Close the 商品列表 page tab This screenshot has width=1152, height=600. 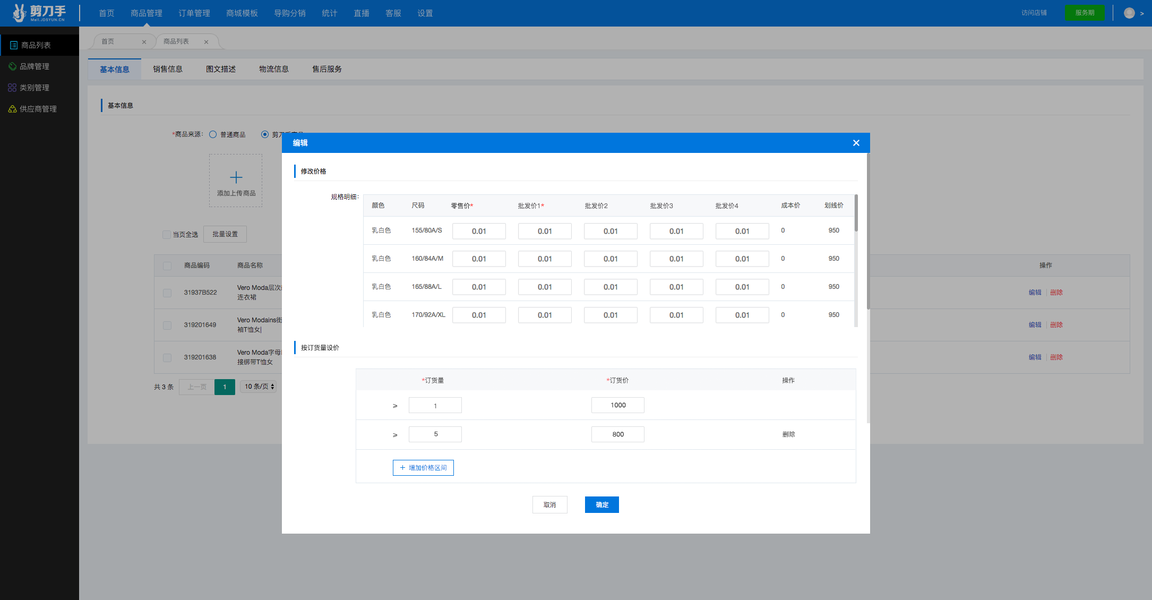pyautogui.click(x=206, y=42)
